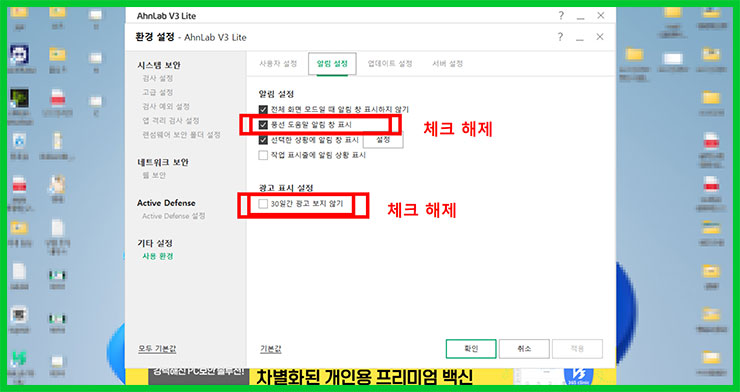Select Active Defense 설정 in the sidebar
This screenshot has height=392, width=740.
pos(174,216)
